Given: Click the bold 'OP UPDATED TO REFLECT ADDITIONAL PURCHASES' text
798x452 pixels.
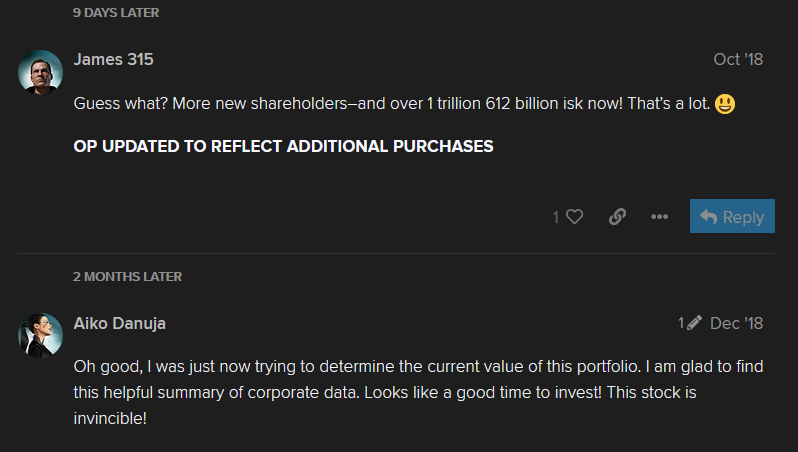Looking at the screenshot, I should [x=283, y=147].
